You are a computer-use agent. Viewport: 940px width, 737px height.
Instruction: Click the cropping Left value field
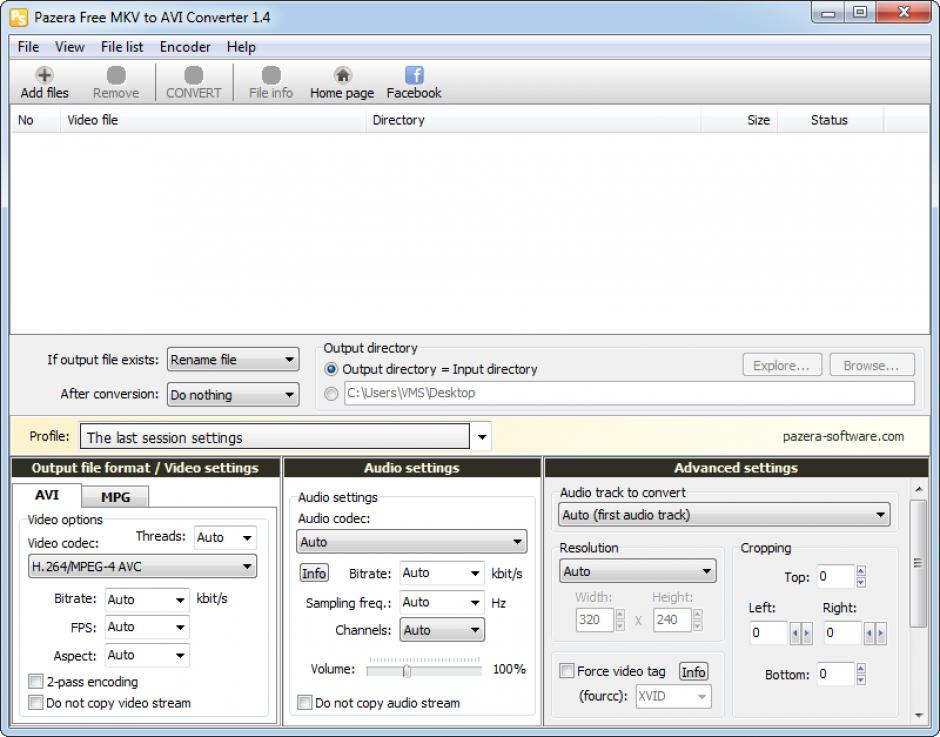coord(768,633)
